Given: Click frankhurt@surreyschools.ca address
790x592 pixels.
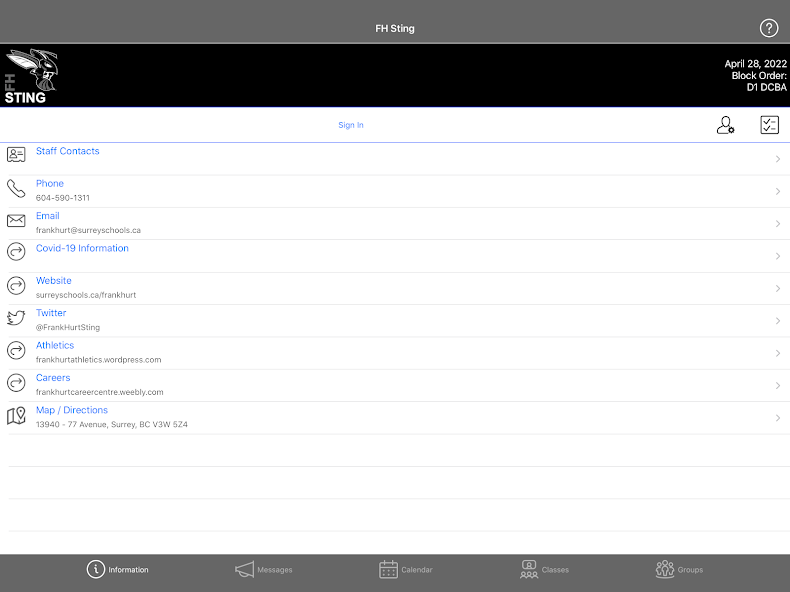Looking at the screenshot, I should (88, 230).
